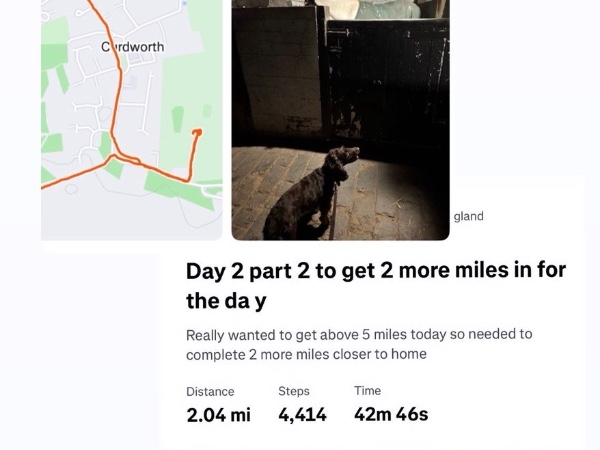This screenshot has width=600, height=450.
Task: Click the 'Really wanted to get above' description
Action: (x=359, y=344)
